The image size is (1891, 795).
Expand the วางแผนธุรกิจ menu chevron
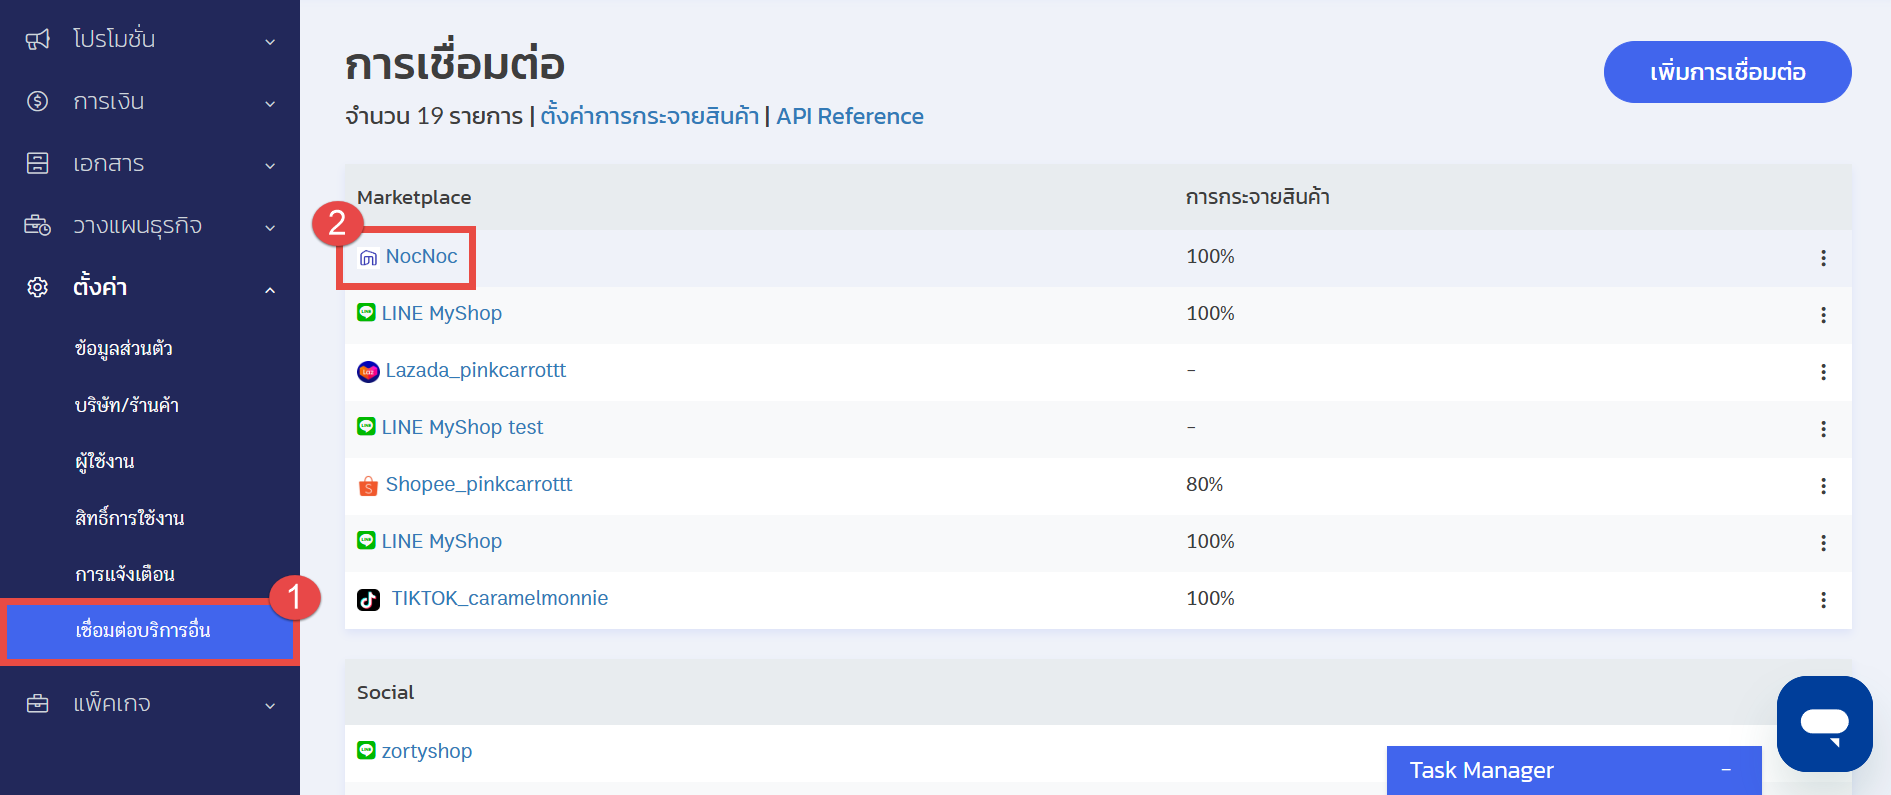tap(270, 227)
